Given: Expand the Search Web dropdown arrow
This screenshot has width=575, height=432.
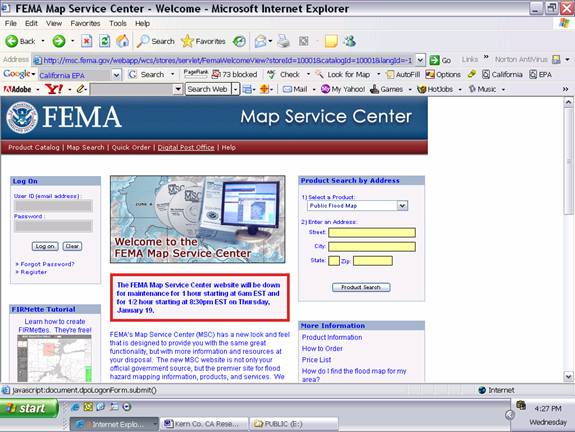Looking at the screenshot, I should pyautogui.click(x=235, y=89).
